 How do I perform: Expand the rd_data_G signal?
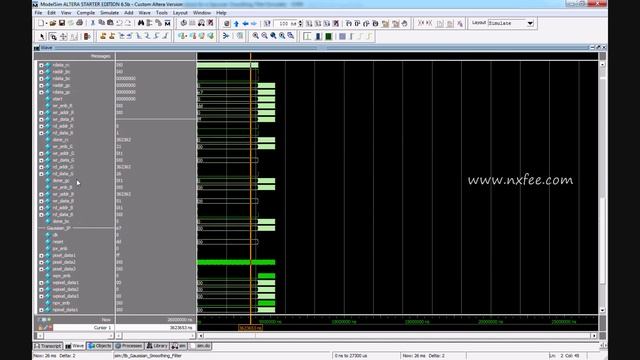[x=41, y=174]
